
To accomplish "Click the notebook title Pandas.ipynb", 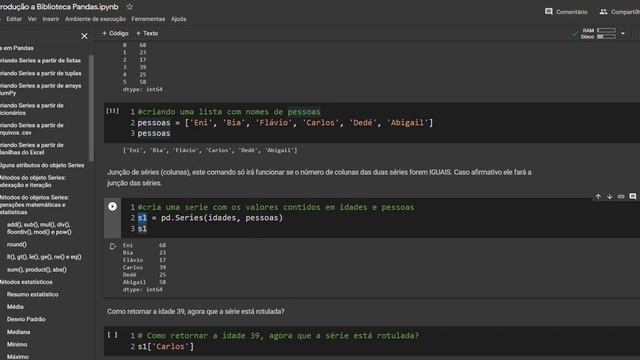I will point(59,7).
